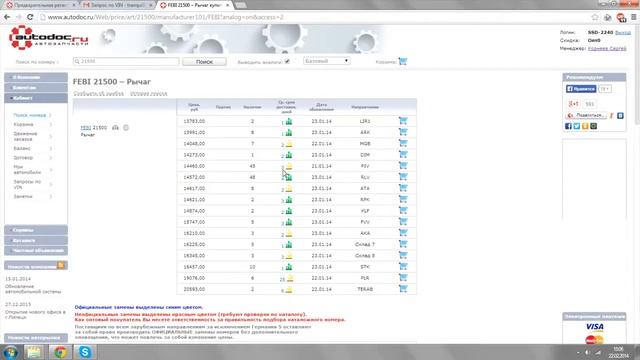Viewport: 640px width, 360px height.
Task: Click the Facebook Нравится like button
Action: point(581,89)
